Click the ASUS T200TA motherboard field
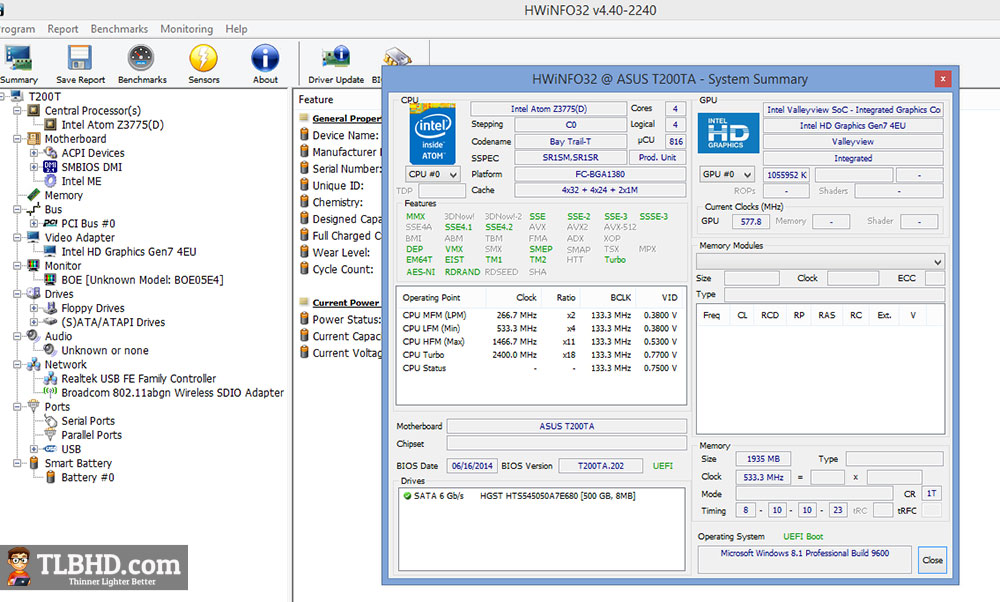The width and height of the screenshot is (1000, 602). pos(566,426)
